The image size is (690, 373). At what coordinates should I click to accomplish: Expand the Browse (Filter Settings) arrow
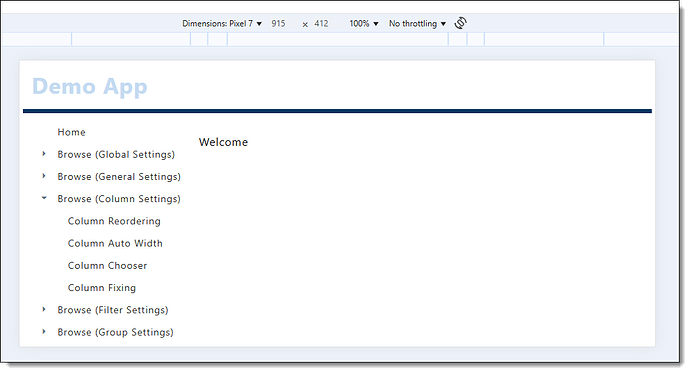(x=44, y=309)
